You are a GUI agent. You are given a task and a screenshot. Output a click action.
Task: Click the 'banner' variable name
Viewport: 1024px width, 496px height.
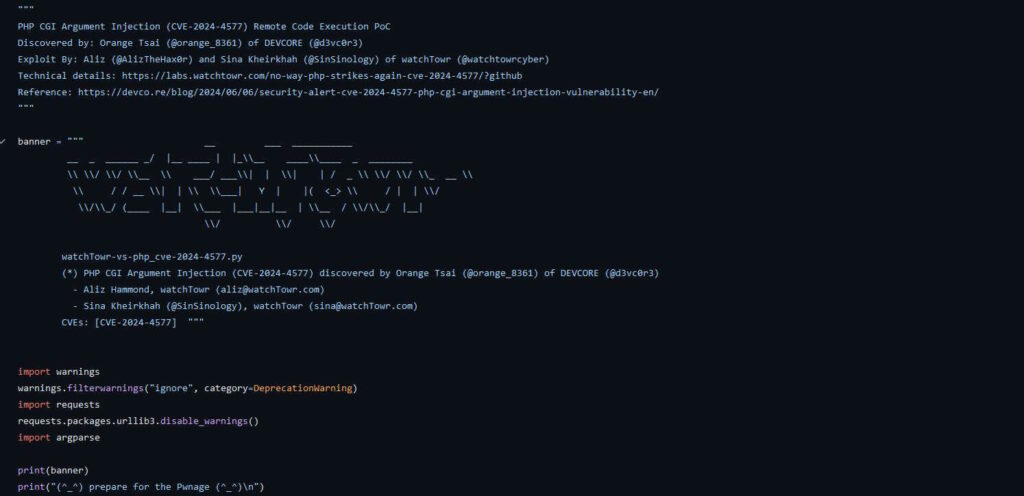pyautogui.click(x=34, y=142)
